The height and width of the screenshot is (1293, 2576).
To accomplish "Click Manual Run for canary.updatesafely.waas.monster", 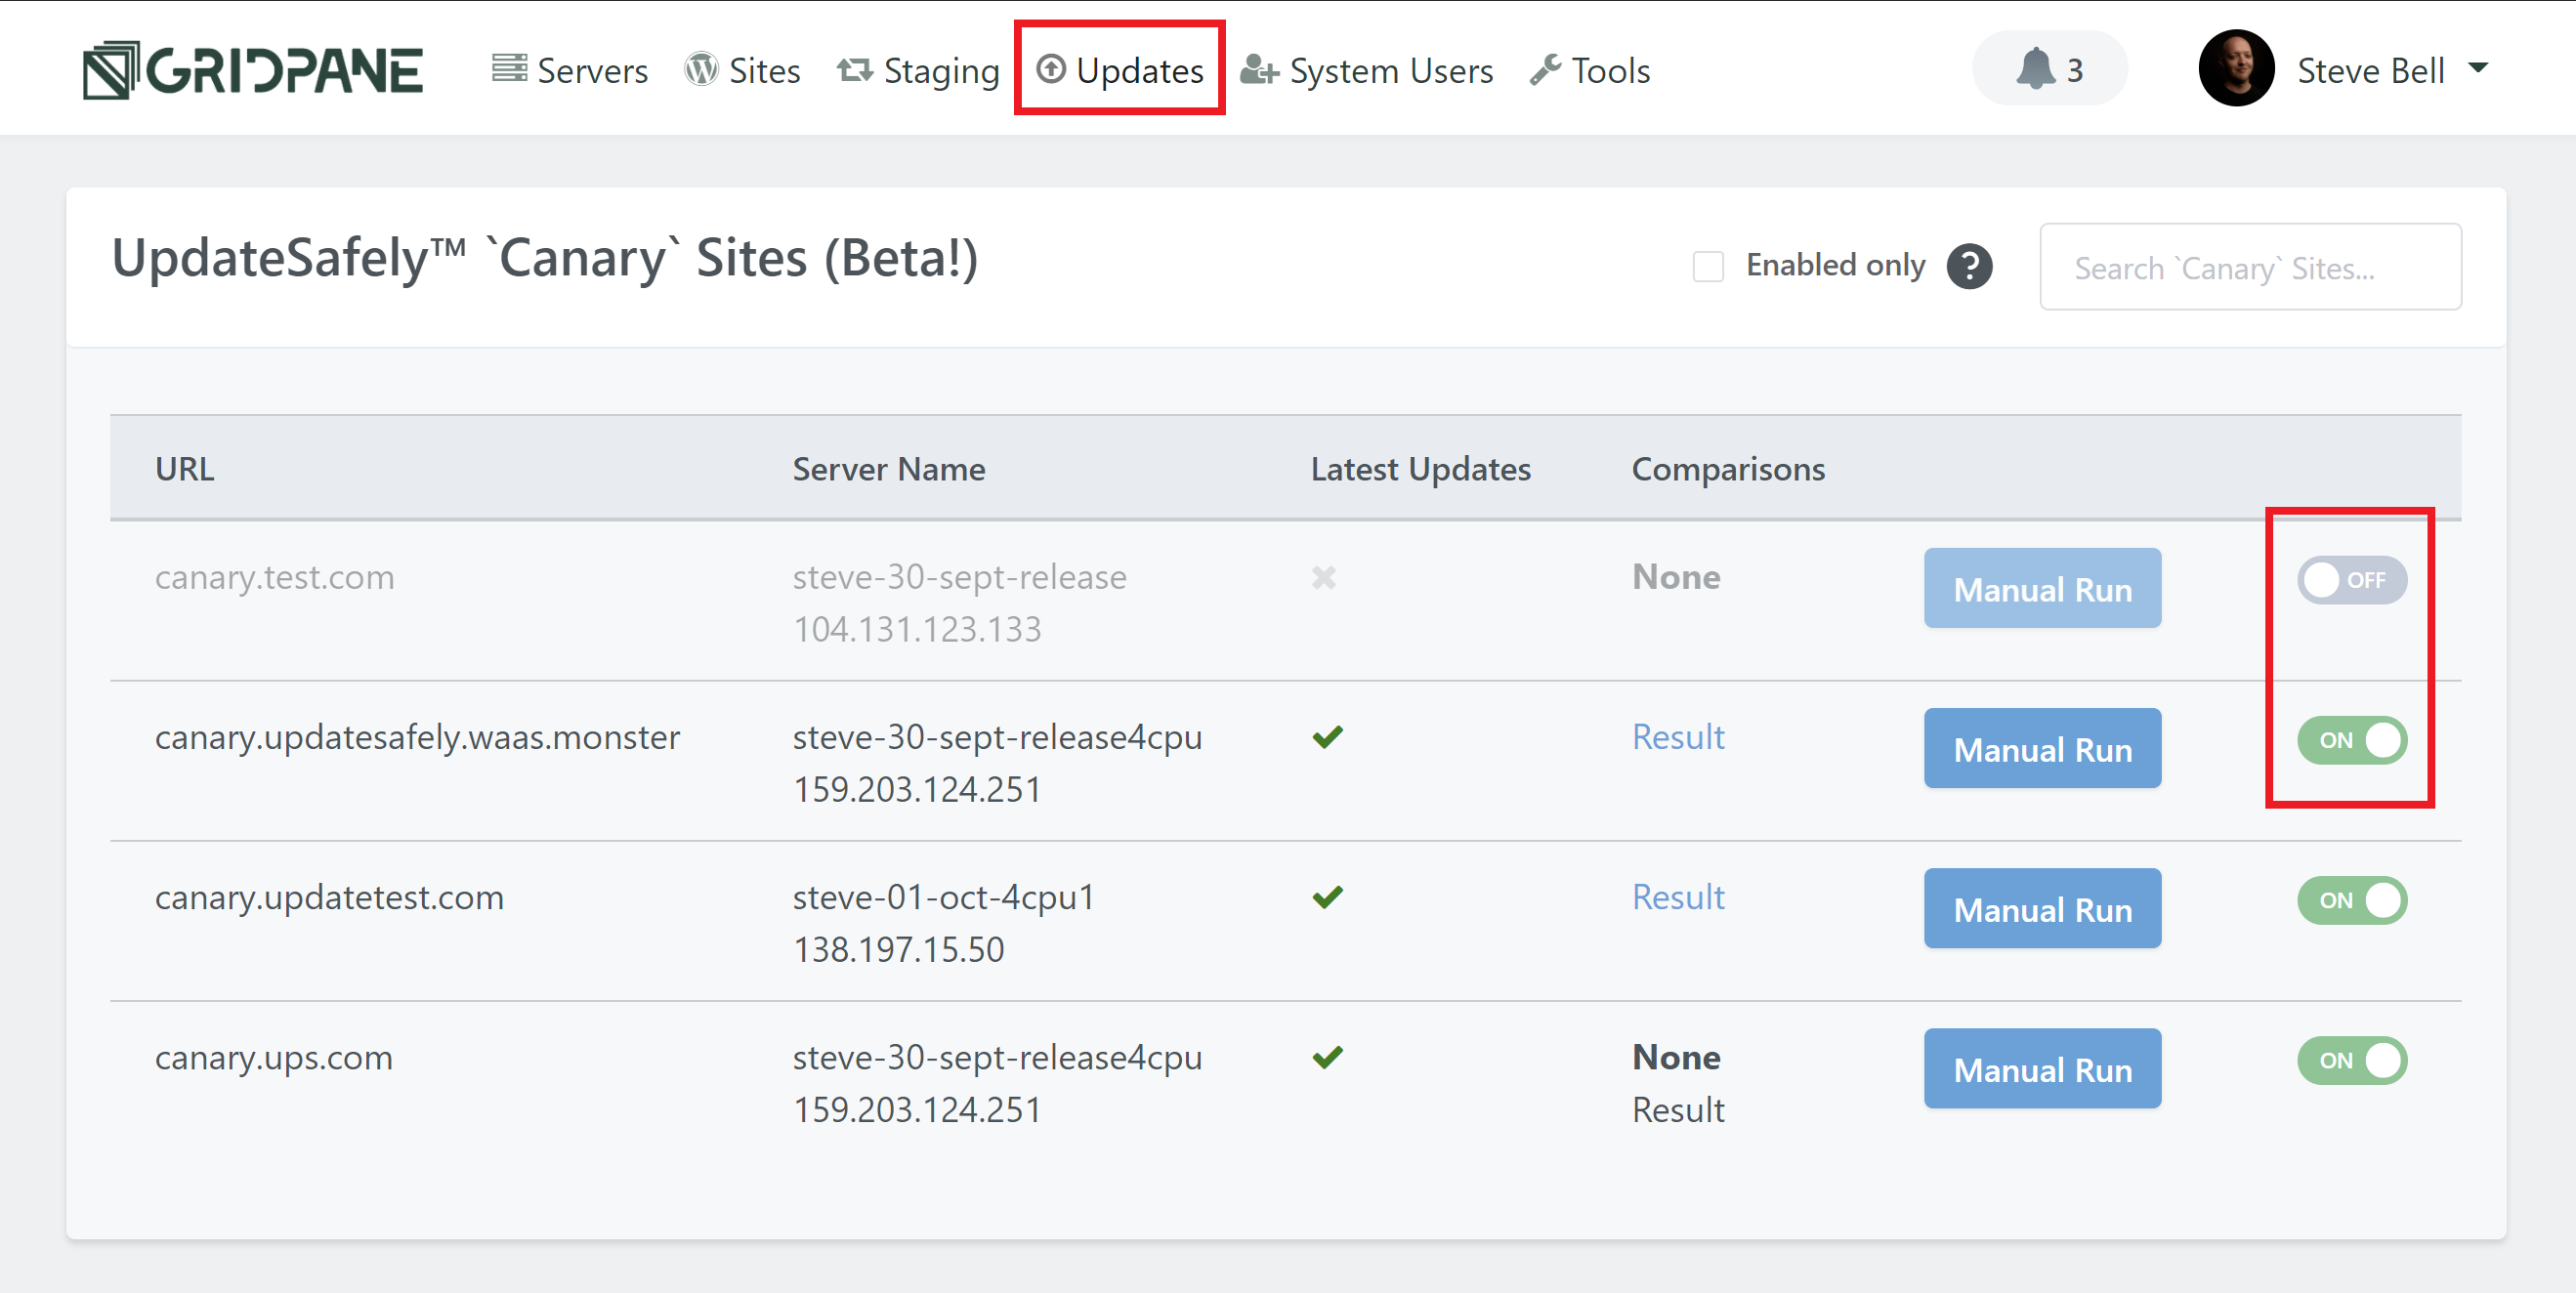I will 2042,748.
